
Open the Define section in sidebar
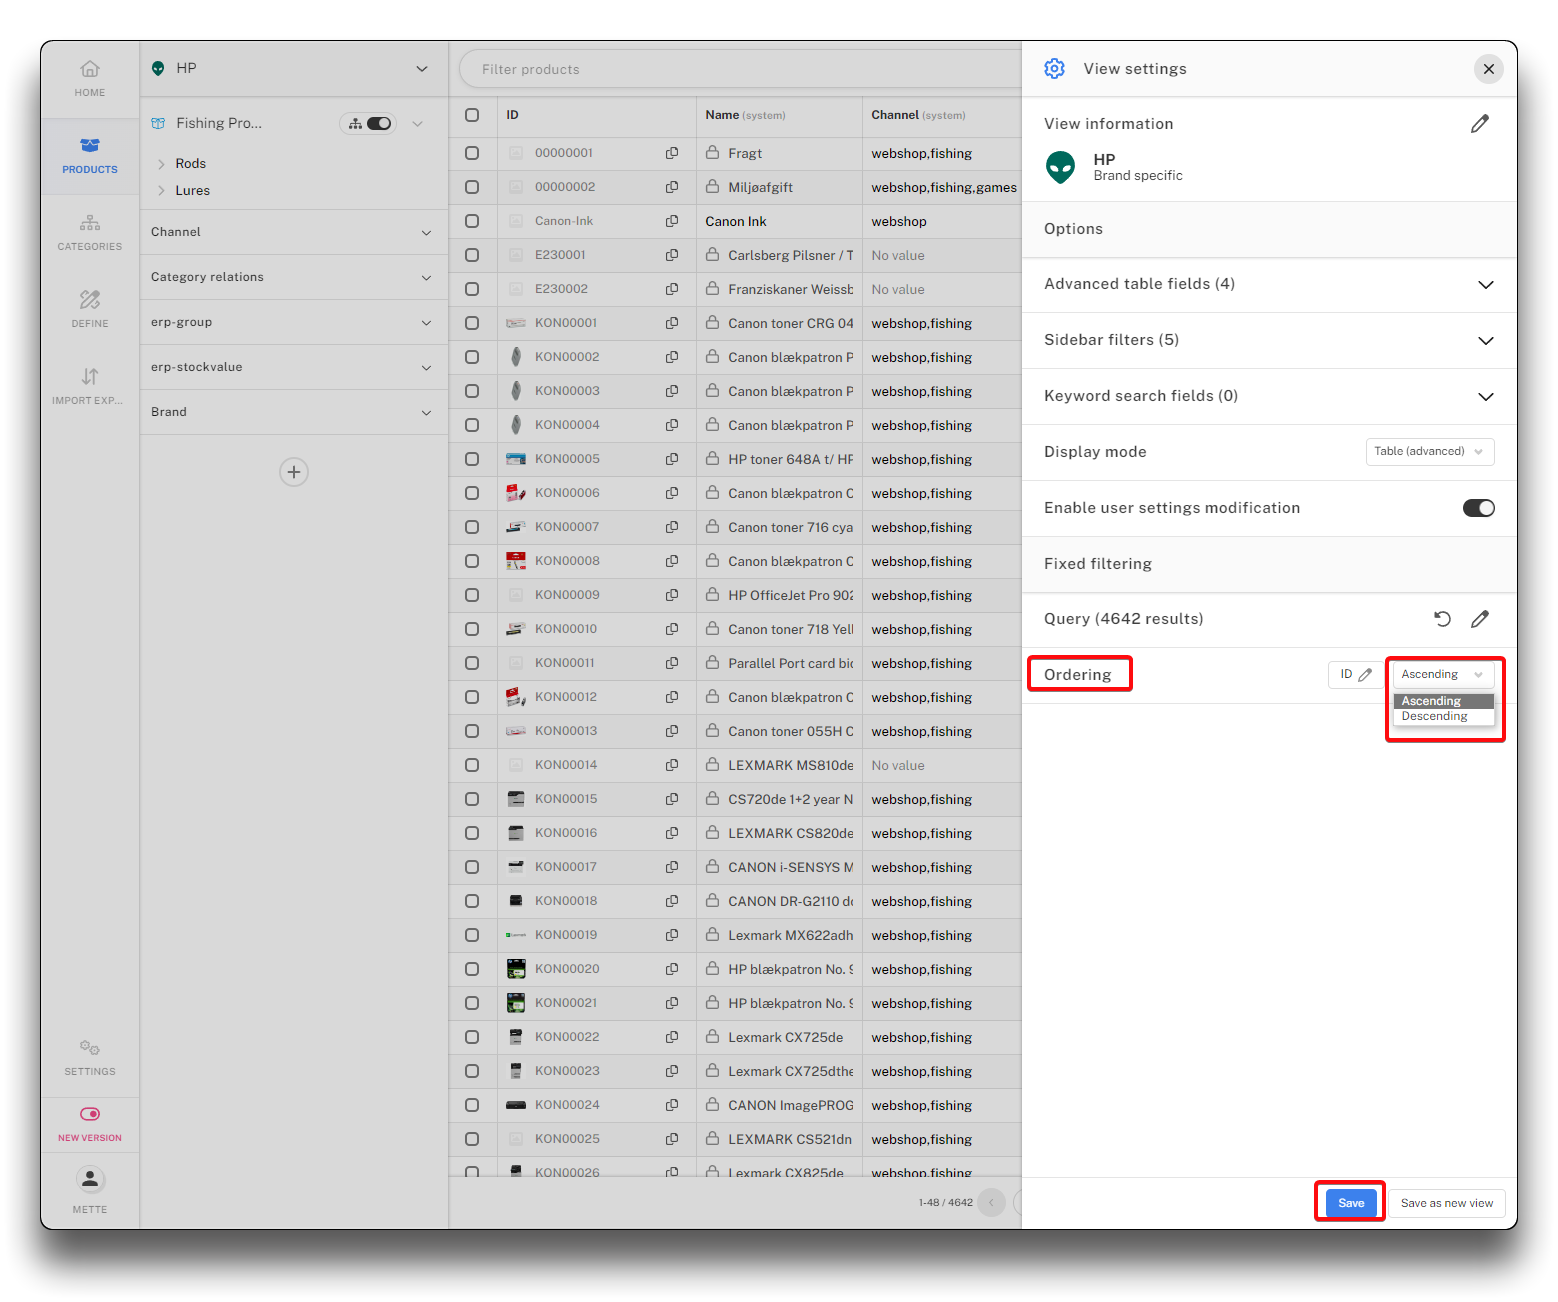90,309
